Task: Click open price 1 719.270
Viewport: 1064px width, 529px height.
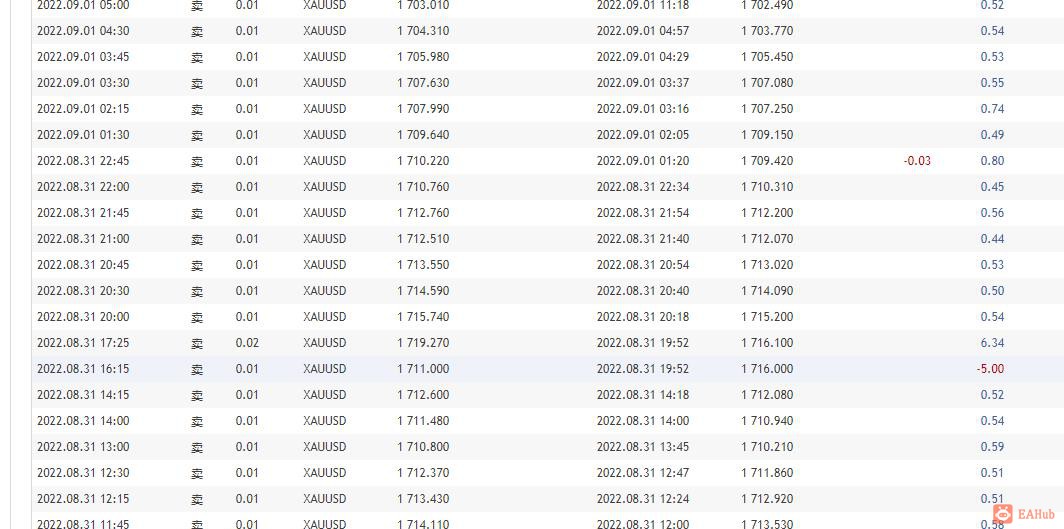Action: [x=423, y=343]
